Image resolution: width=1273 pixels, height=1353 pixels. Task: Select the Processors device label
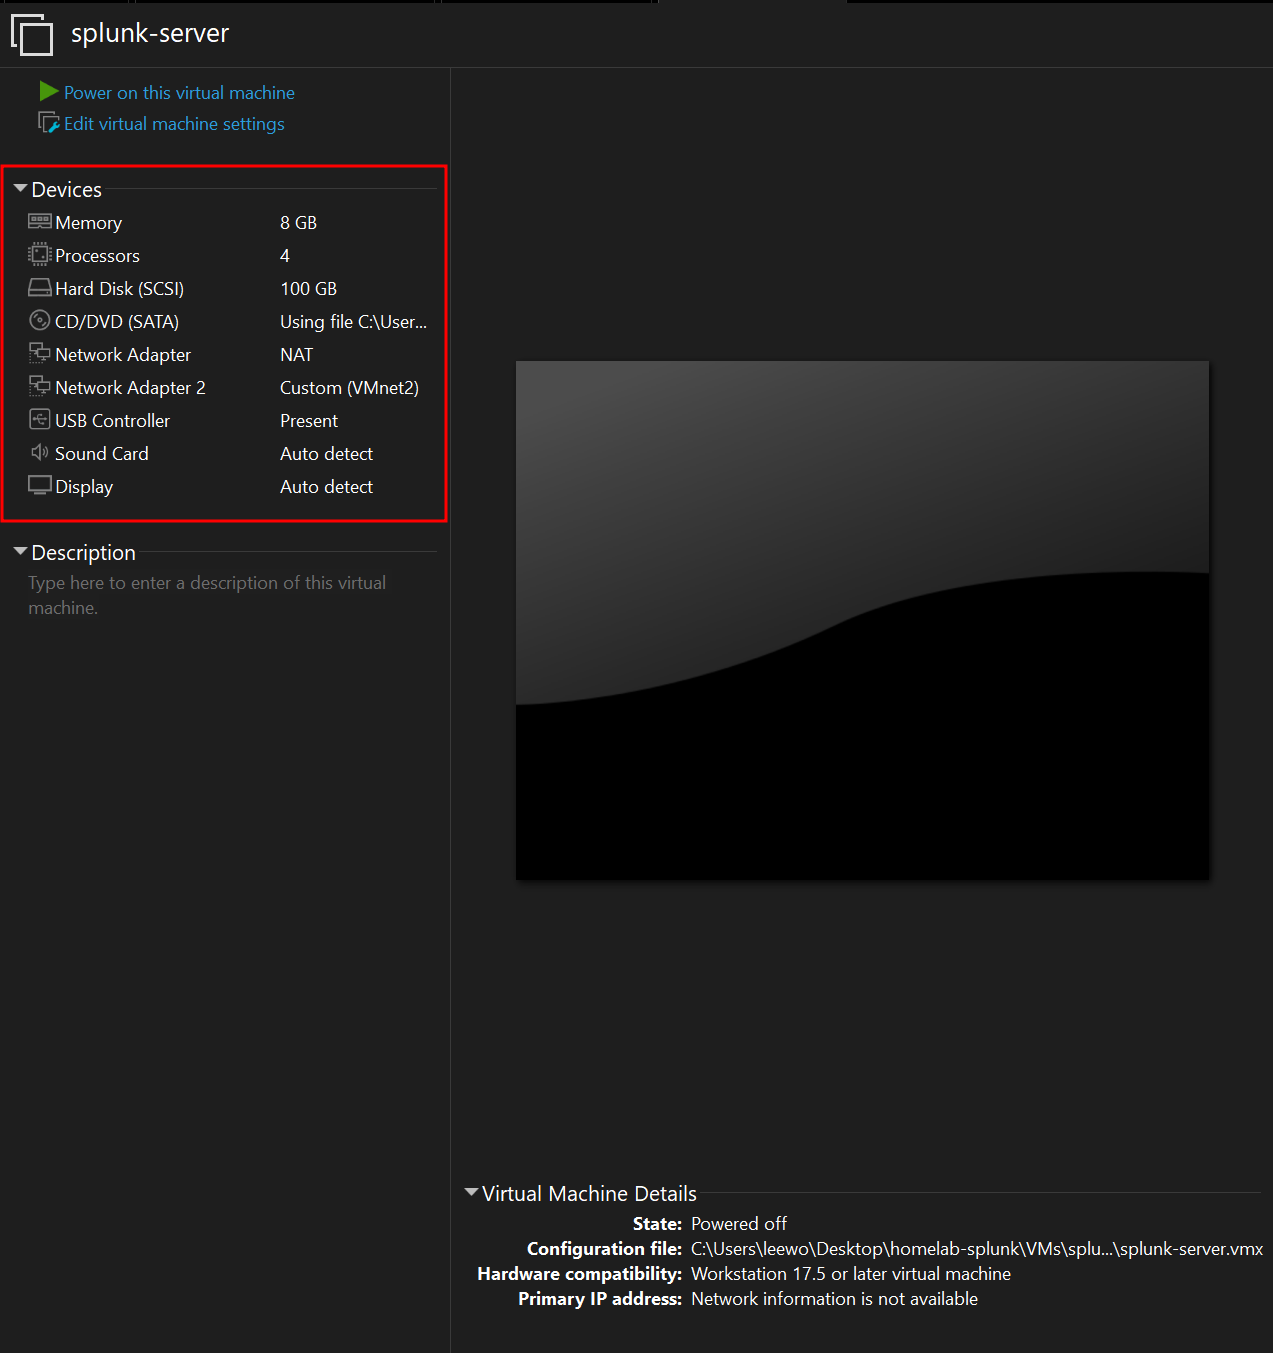click(x=97, y=256)
